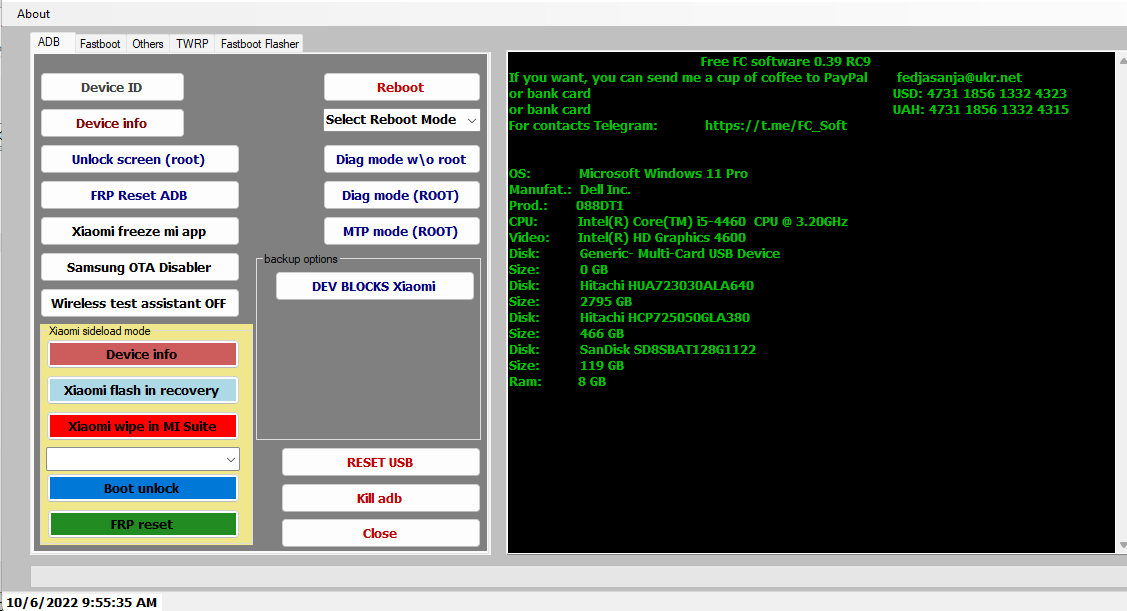This screenshot has height=611, width=1127.
Task: Turn off the Wireless test assistant
Action: pos(139,302)
